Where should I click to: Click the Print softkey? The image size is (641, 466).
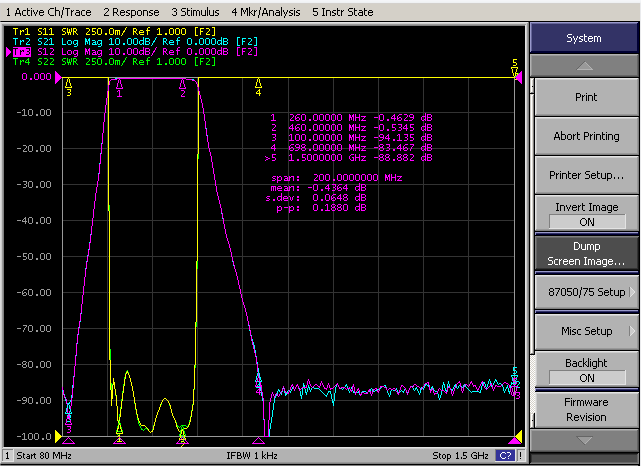click(x=587, y=97)
